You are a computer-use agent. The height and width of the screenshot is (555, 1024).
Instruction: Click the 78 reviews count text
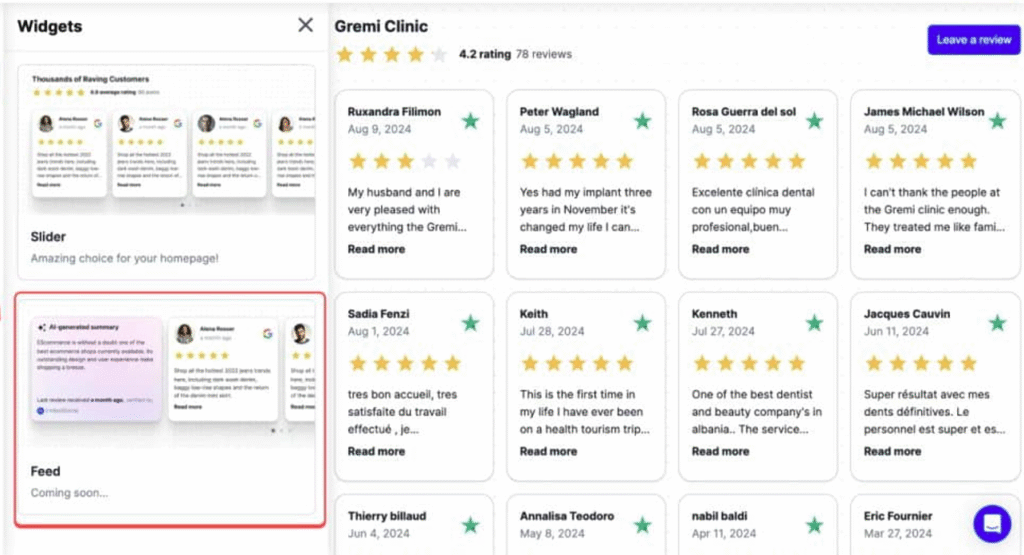(x=543, y=54)
